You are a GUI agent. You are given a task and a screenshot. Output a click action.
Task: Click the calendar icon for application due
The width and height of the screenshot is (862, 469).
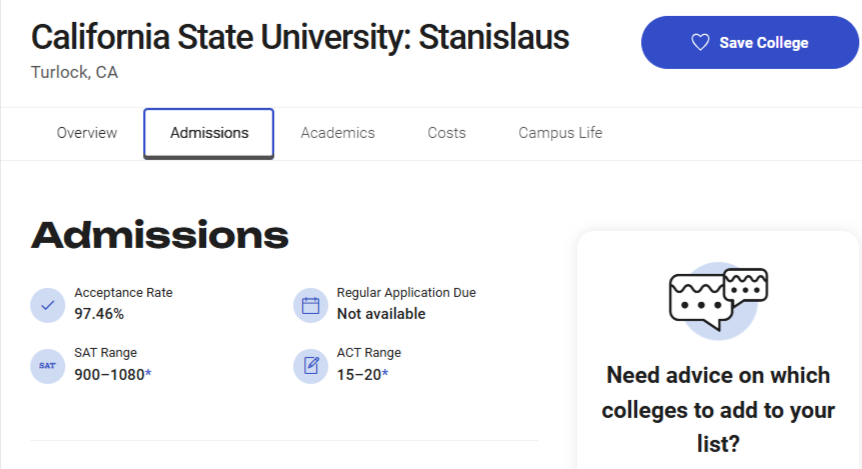click(x=311, y=305)
